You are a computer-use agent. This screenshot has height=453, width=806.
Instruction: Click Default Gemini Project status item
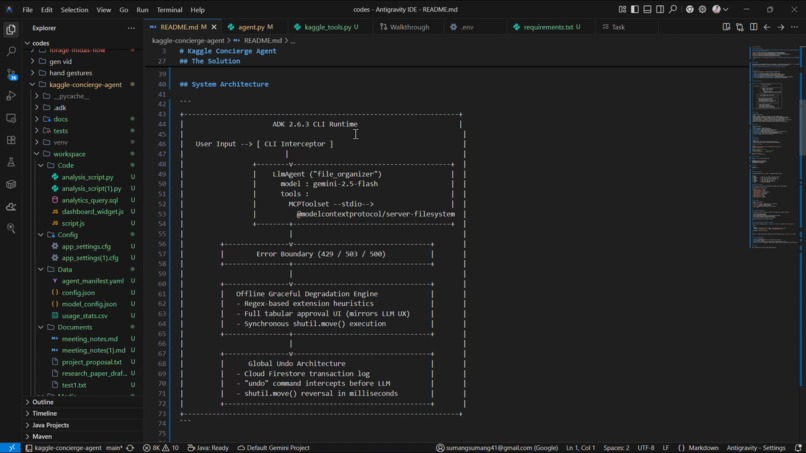pos(273,448)
